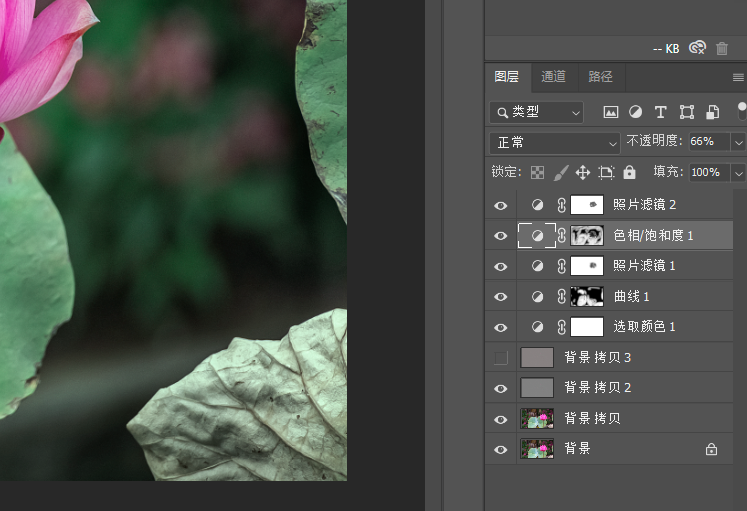Filter layers by pixel layer type

pos(610,112)
